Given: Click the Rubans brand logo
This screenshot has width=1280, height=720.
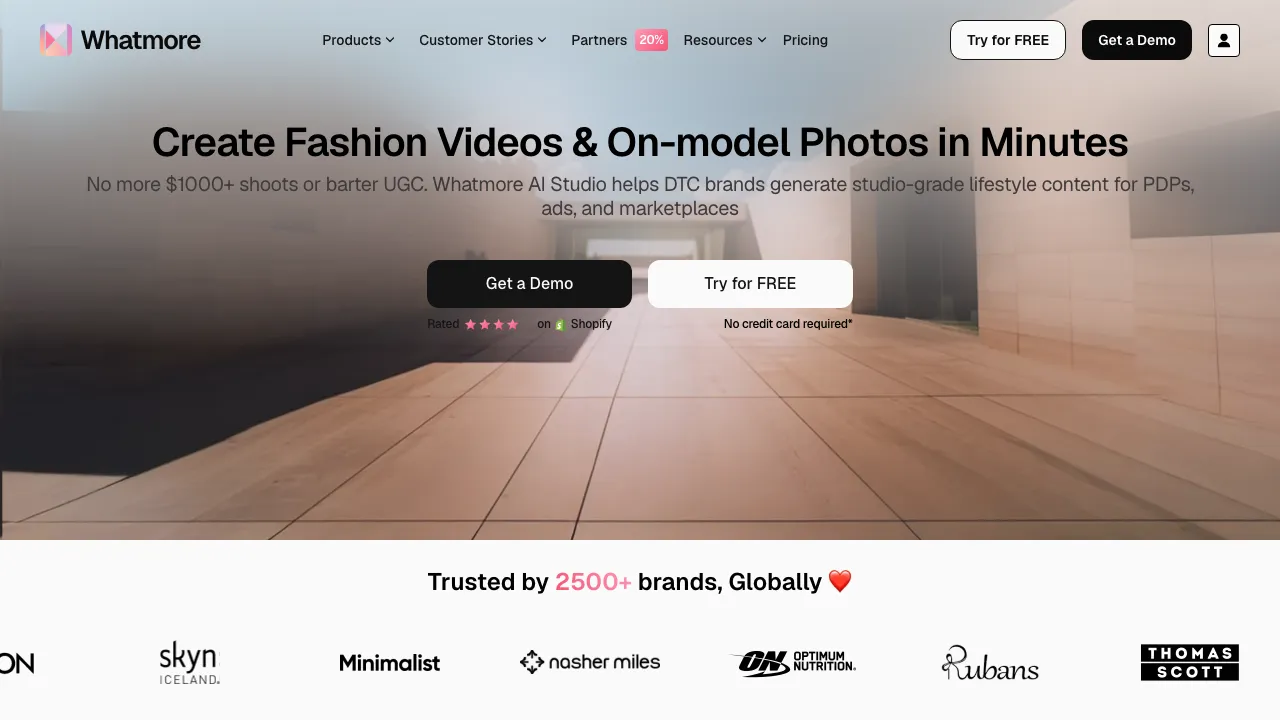Looking at the screenshot, I should (x=990, y=662).
